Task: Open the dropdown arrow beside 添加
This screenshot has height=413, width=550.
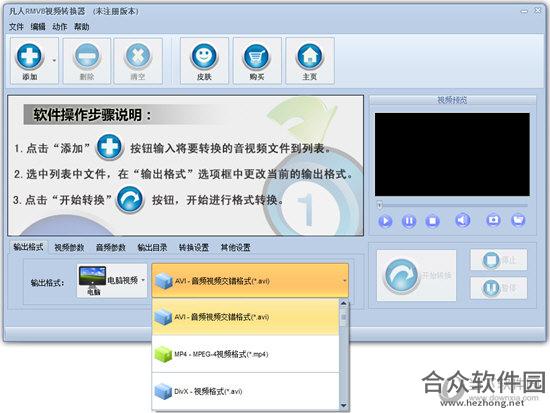Action: pyautogui.click(x=54, y=61)
